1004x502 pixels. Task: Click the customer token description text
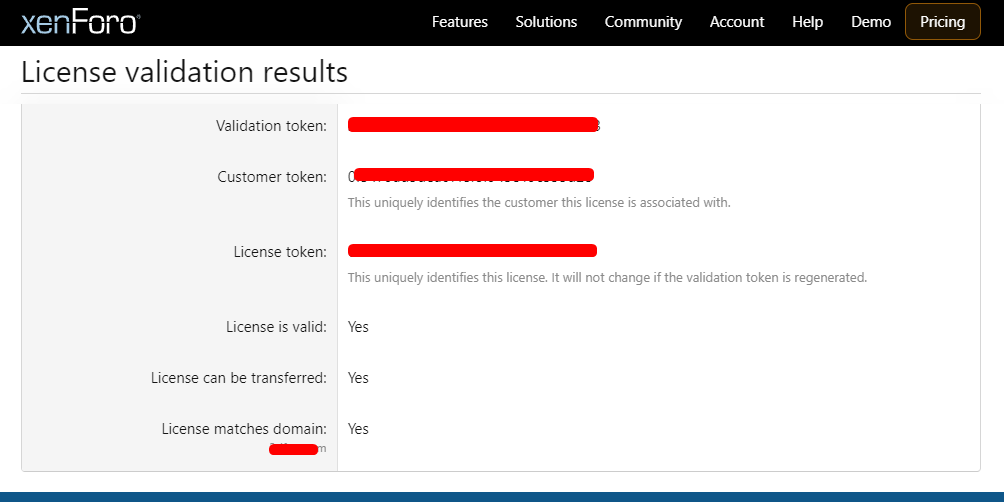pos(539,203)
